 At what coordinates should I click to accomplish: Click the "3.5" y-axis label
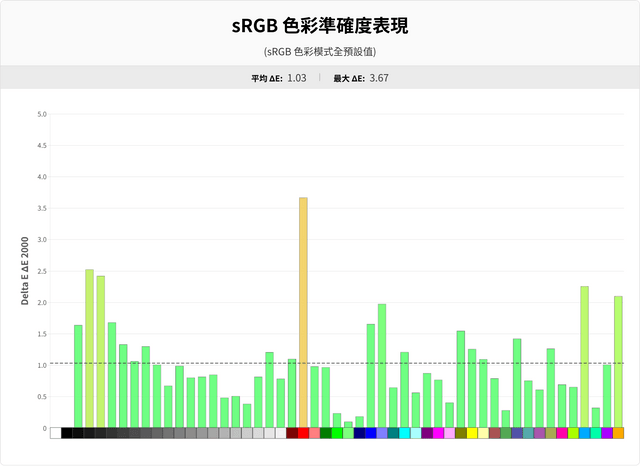point(42,209)
